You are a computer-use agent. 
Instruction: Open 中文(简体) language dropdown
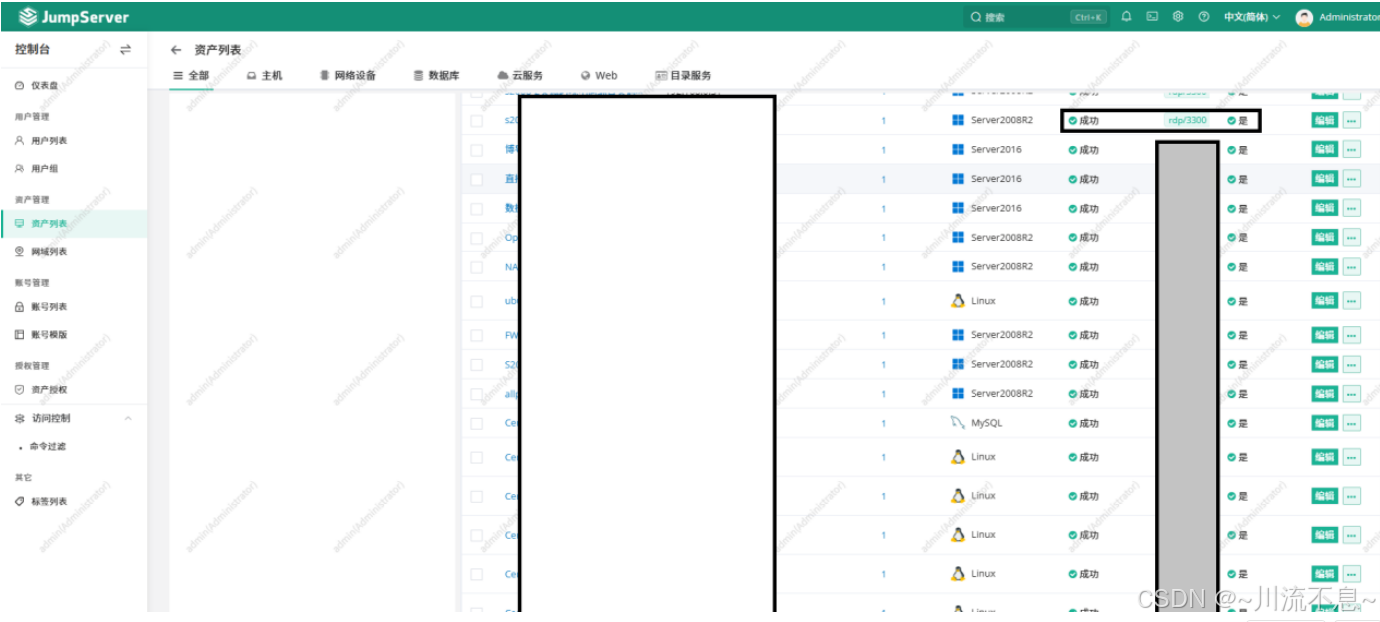pyautogui.click(x=1252, y=17)
